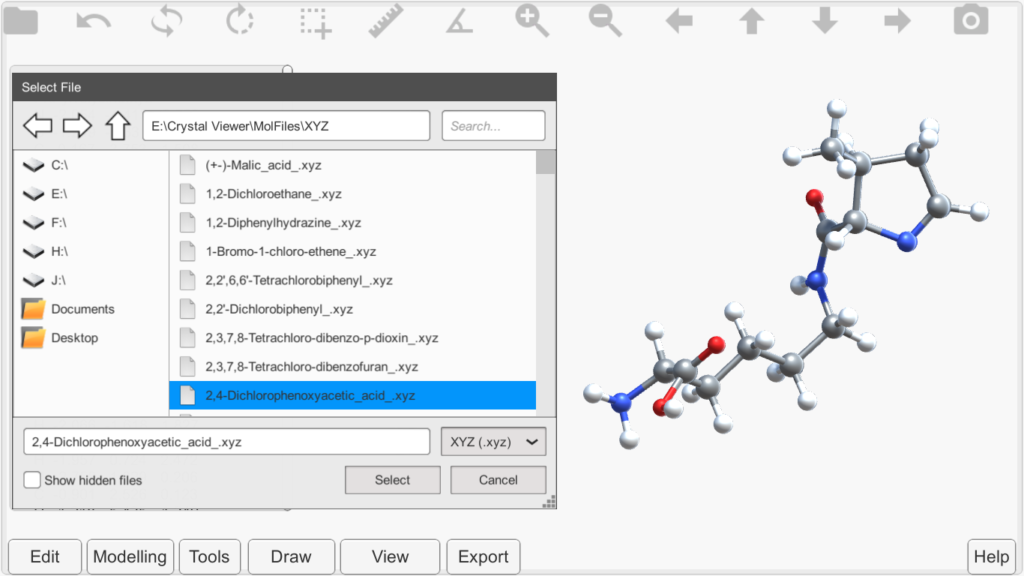The height and width of the screenshot is (576, 1024).
Task: Click the back navigation arrow in file dialog
Action: tap(37, 125)
